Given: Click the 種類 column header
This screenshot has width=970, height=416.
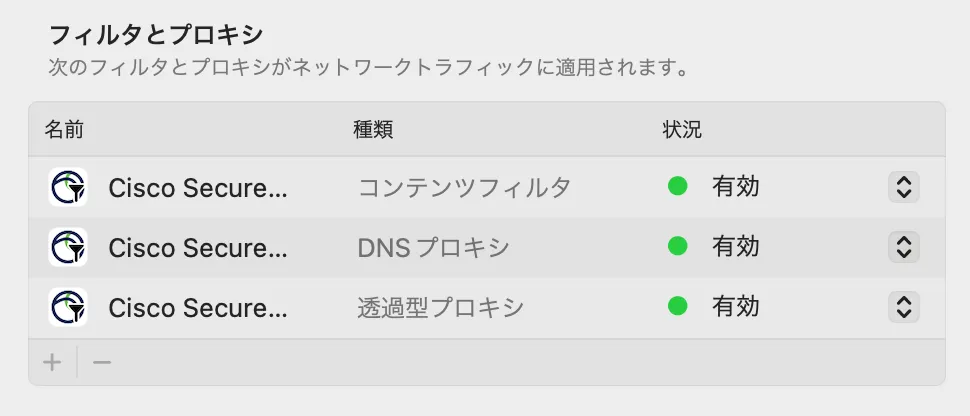Looking at the screenshot, I should (374, 129).
